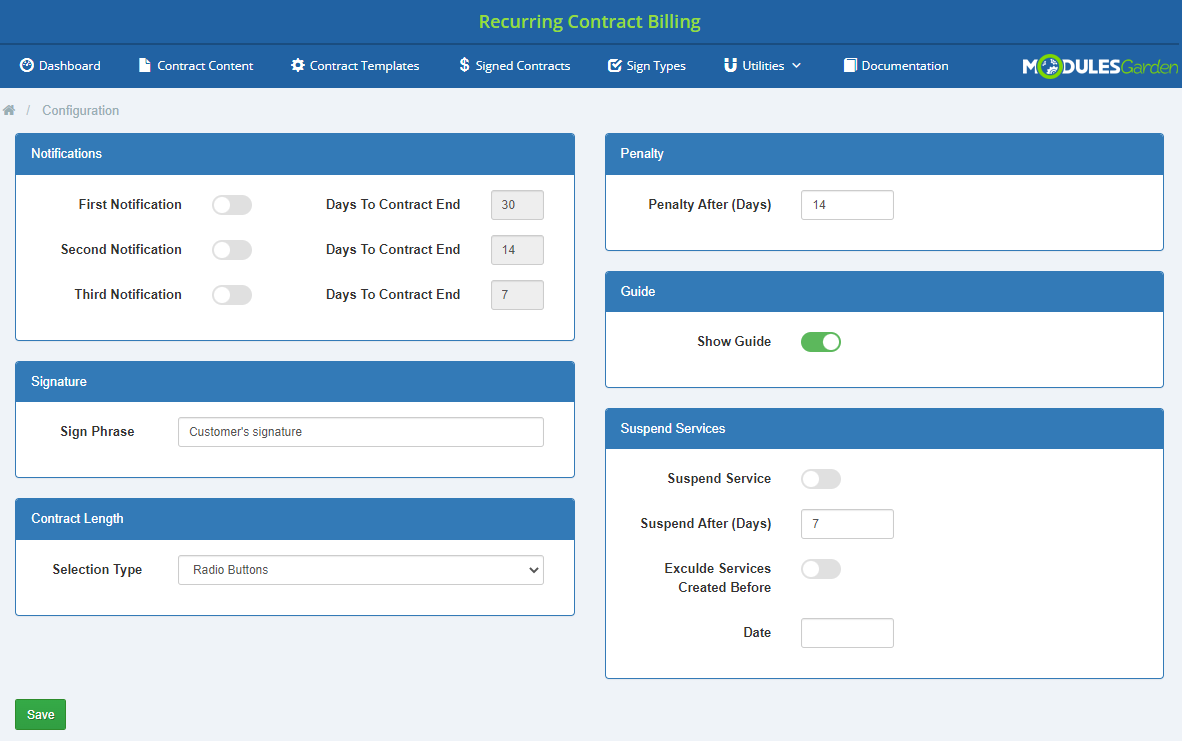Open the Sign Types page

coord(647,66)
